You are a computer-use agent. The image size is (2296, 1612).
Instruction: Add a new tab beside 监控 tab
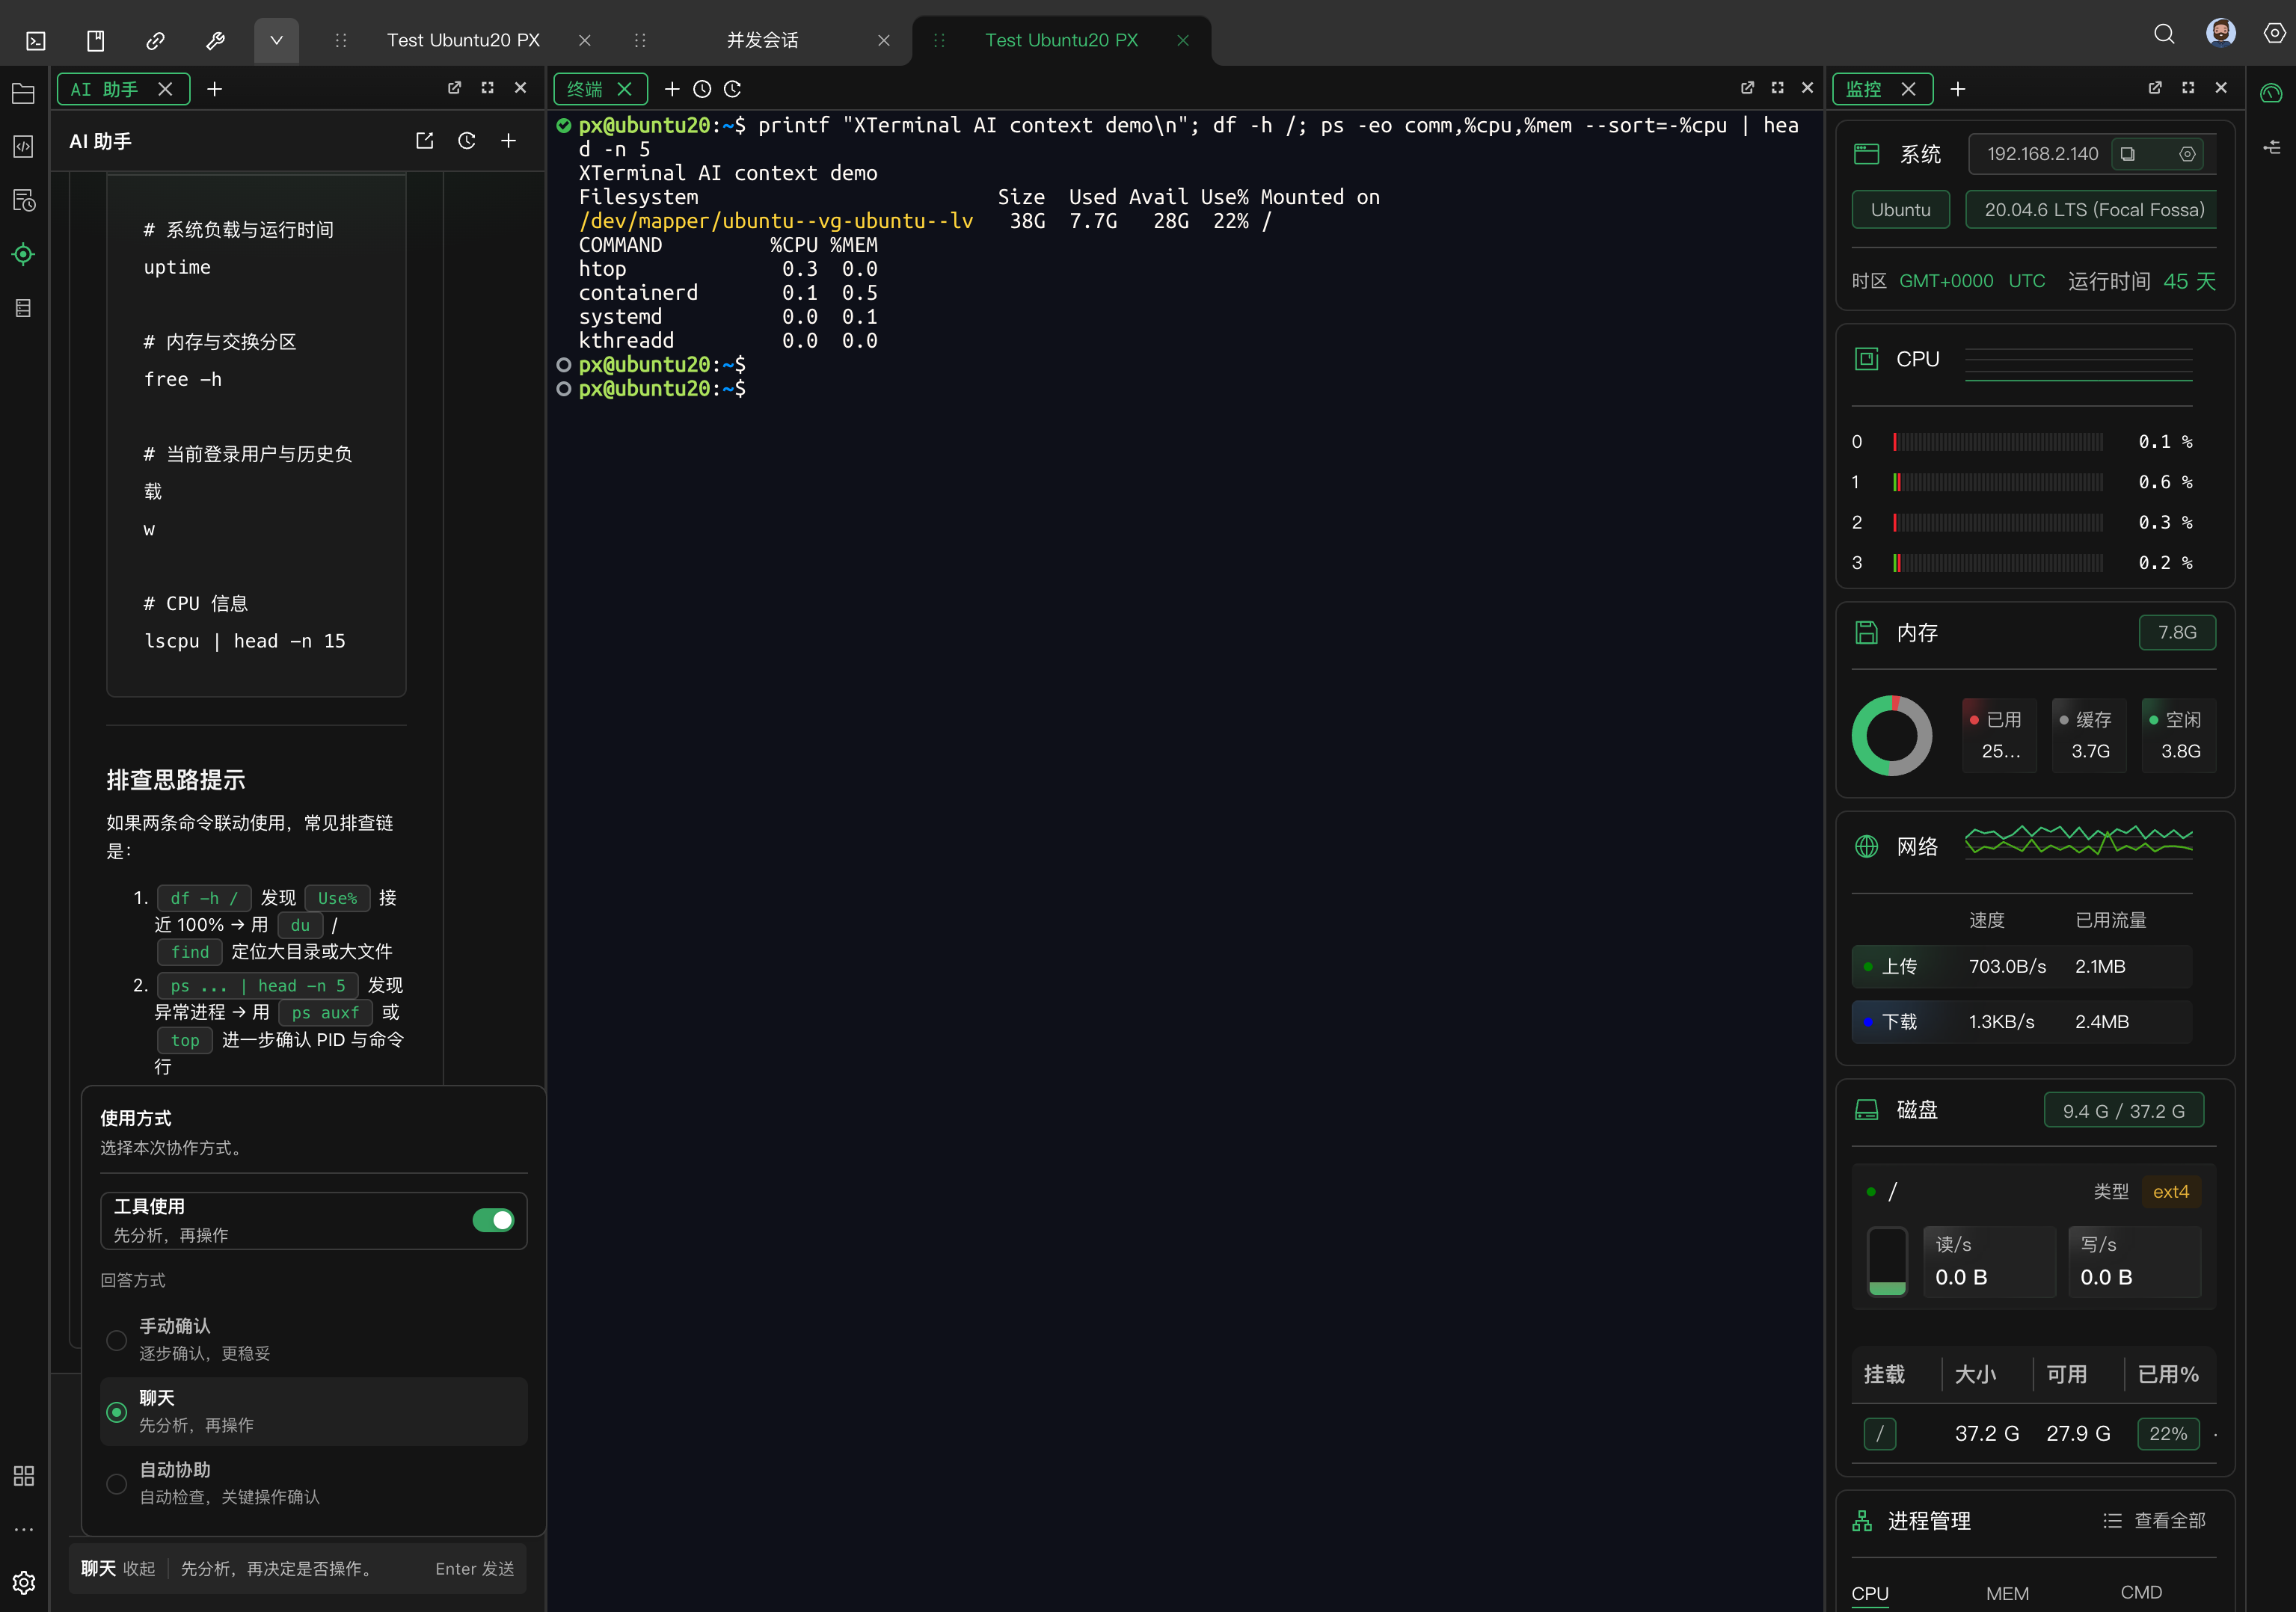tap(1958, 89)
